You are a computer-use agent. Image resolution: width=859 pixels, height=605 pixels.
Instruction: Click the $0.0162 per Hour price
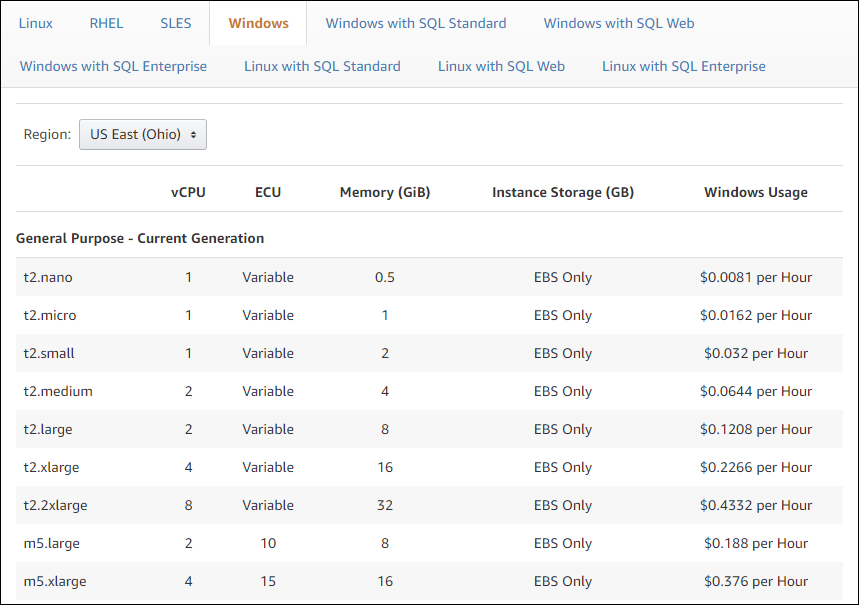(755, 315)
